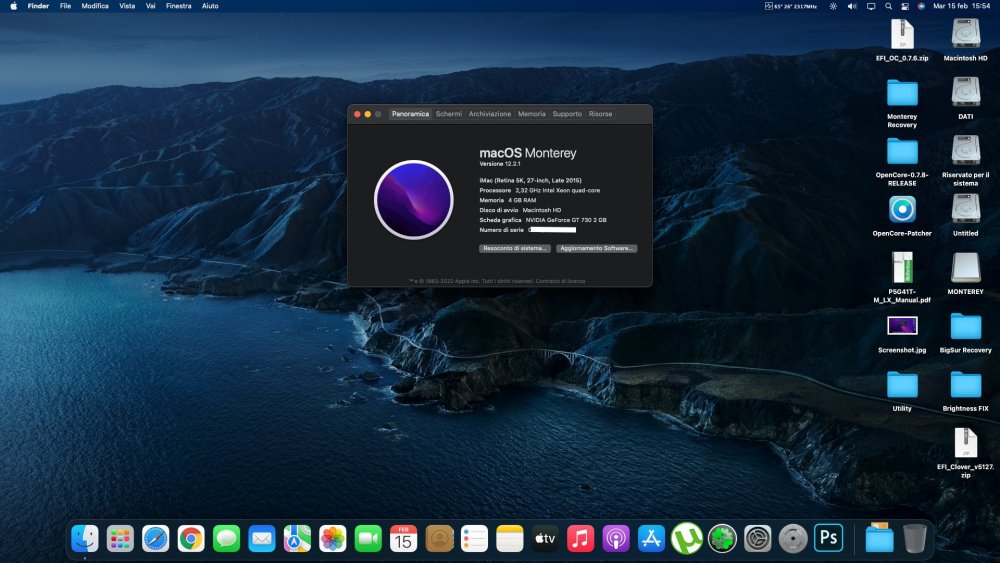Viewport: 1000px width, 563px height.
Task: Click the Aggiornamento Software button
Action: coord(596,248)
